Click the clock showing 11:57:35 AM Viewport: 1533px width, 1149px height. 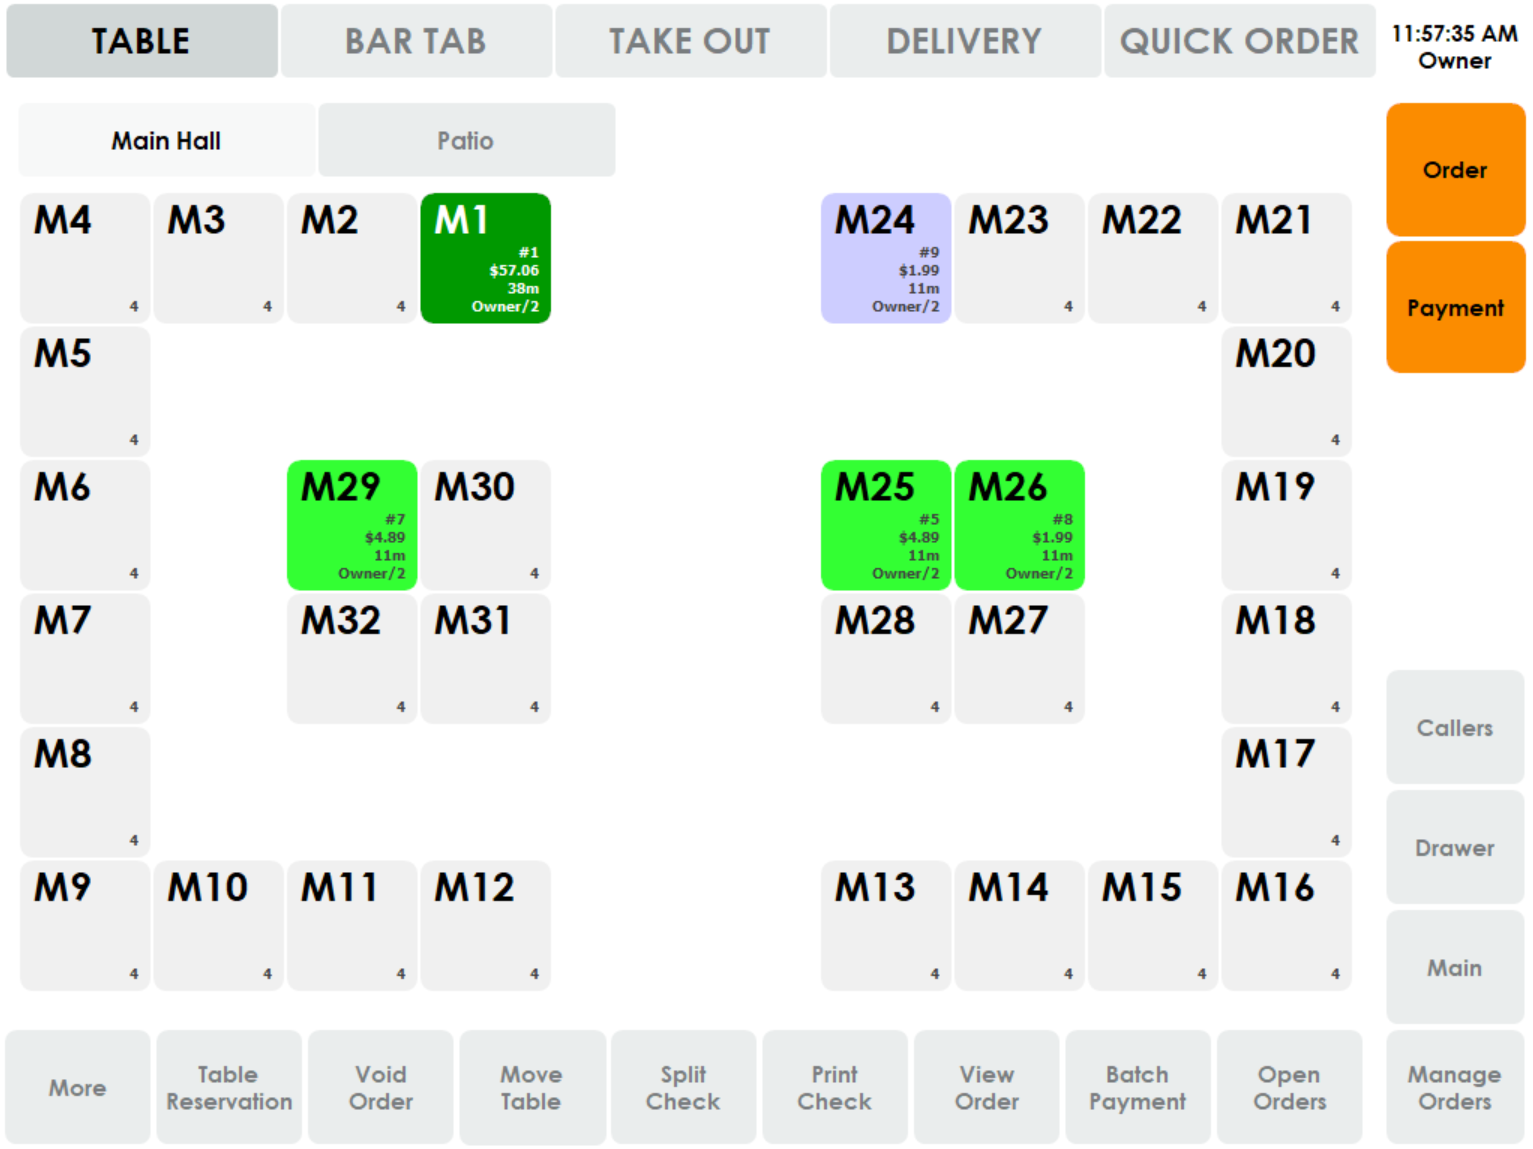(x=1455, y=33)
